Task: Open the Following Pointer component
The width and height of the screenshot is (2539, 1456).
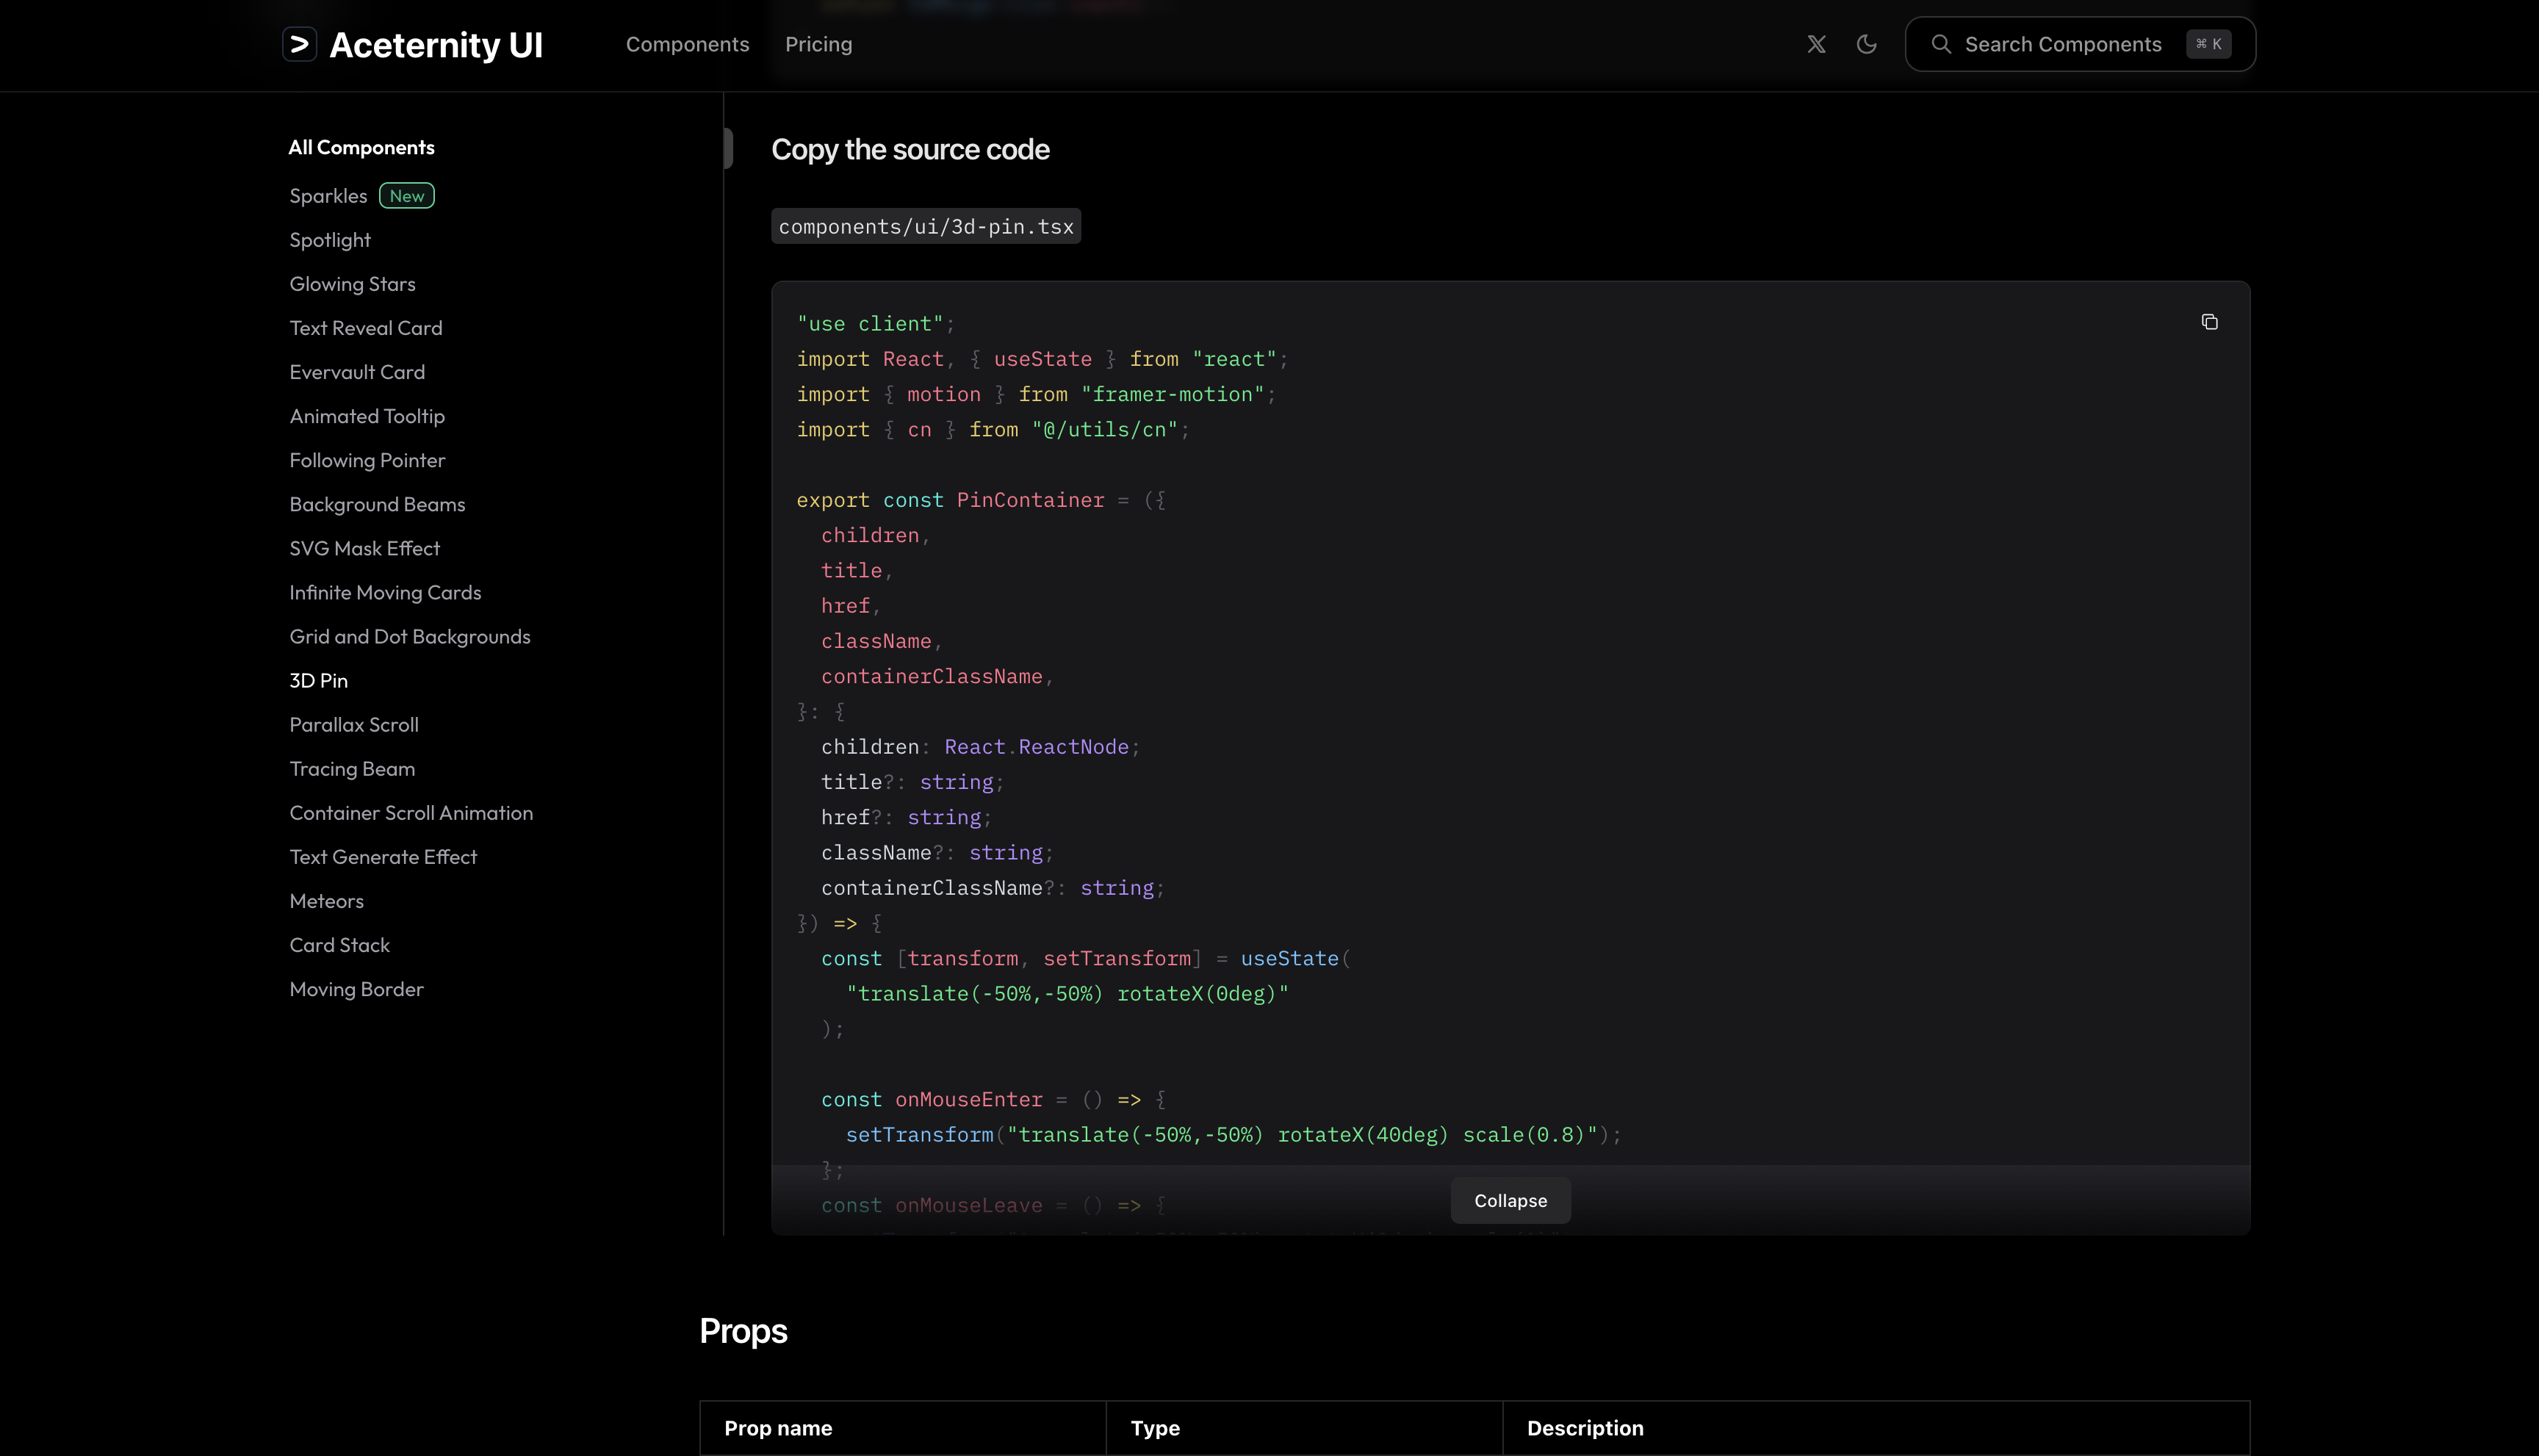Action: 367,460
